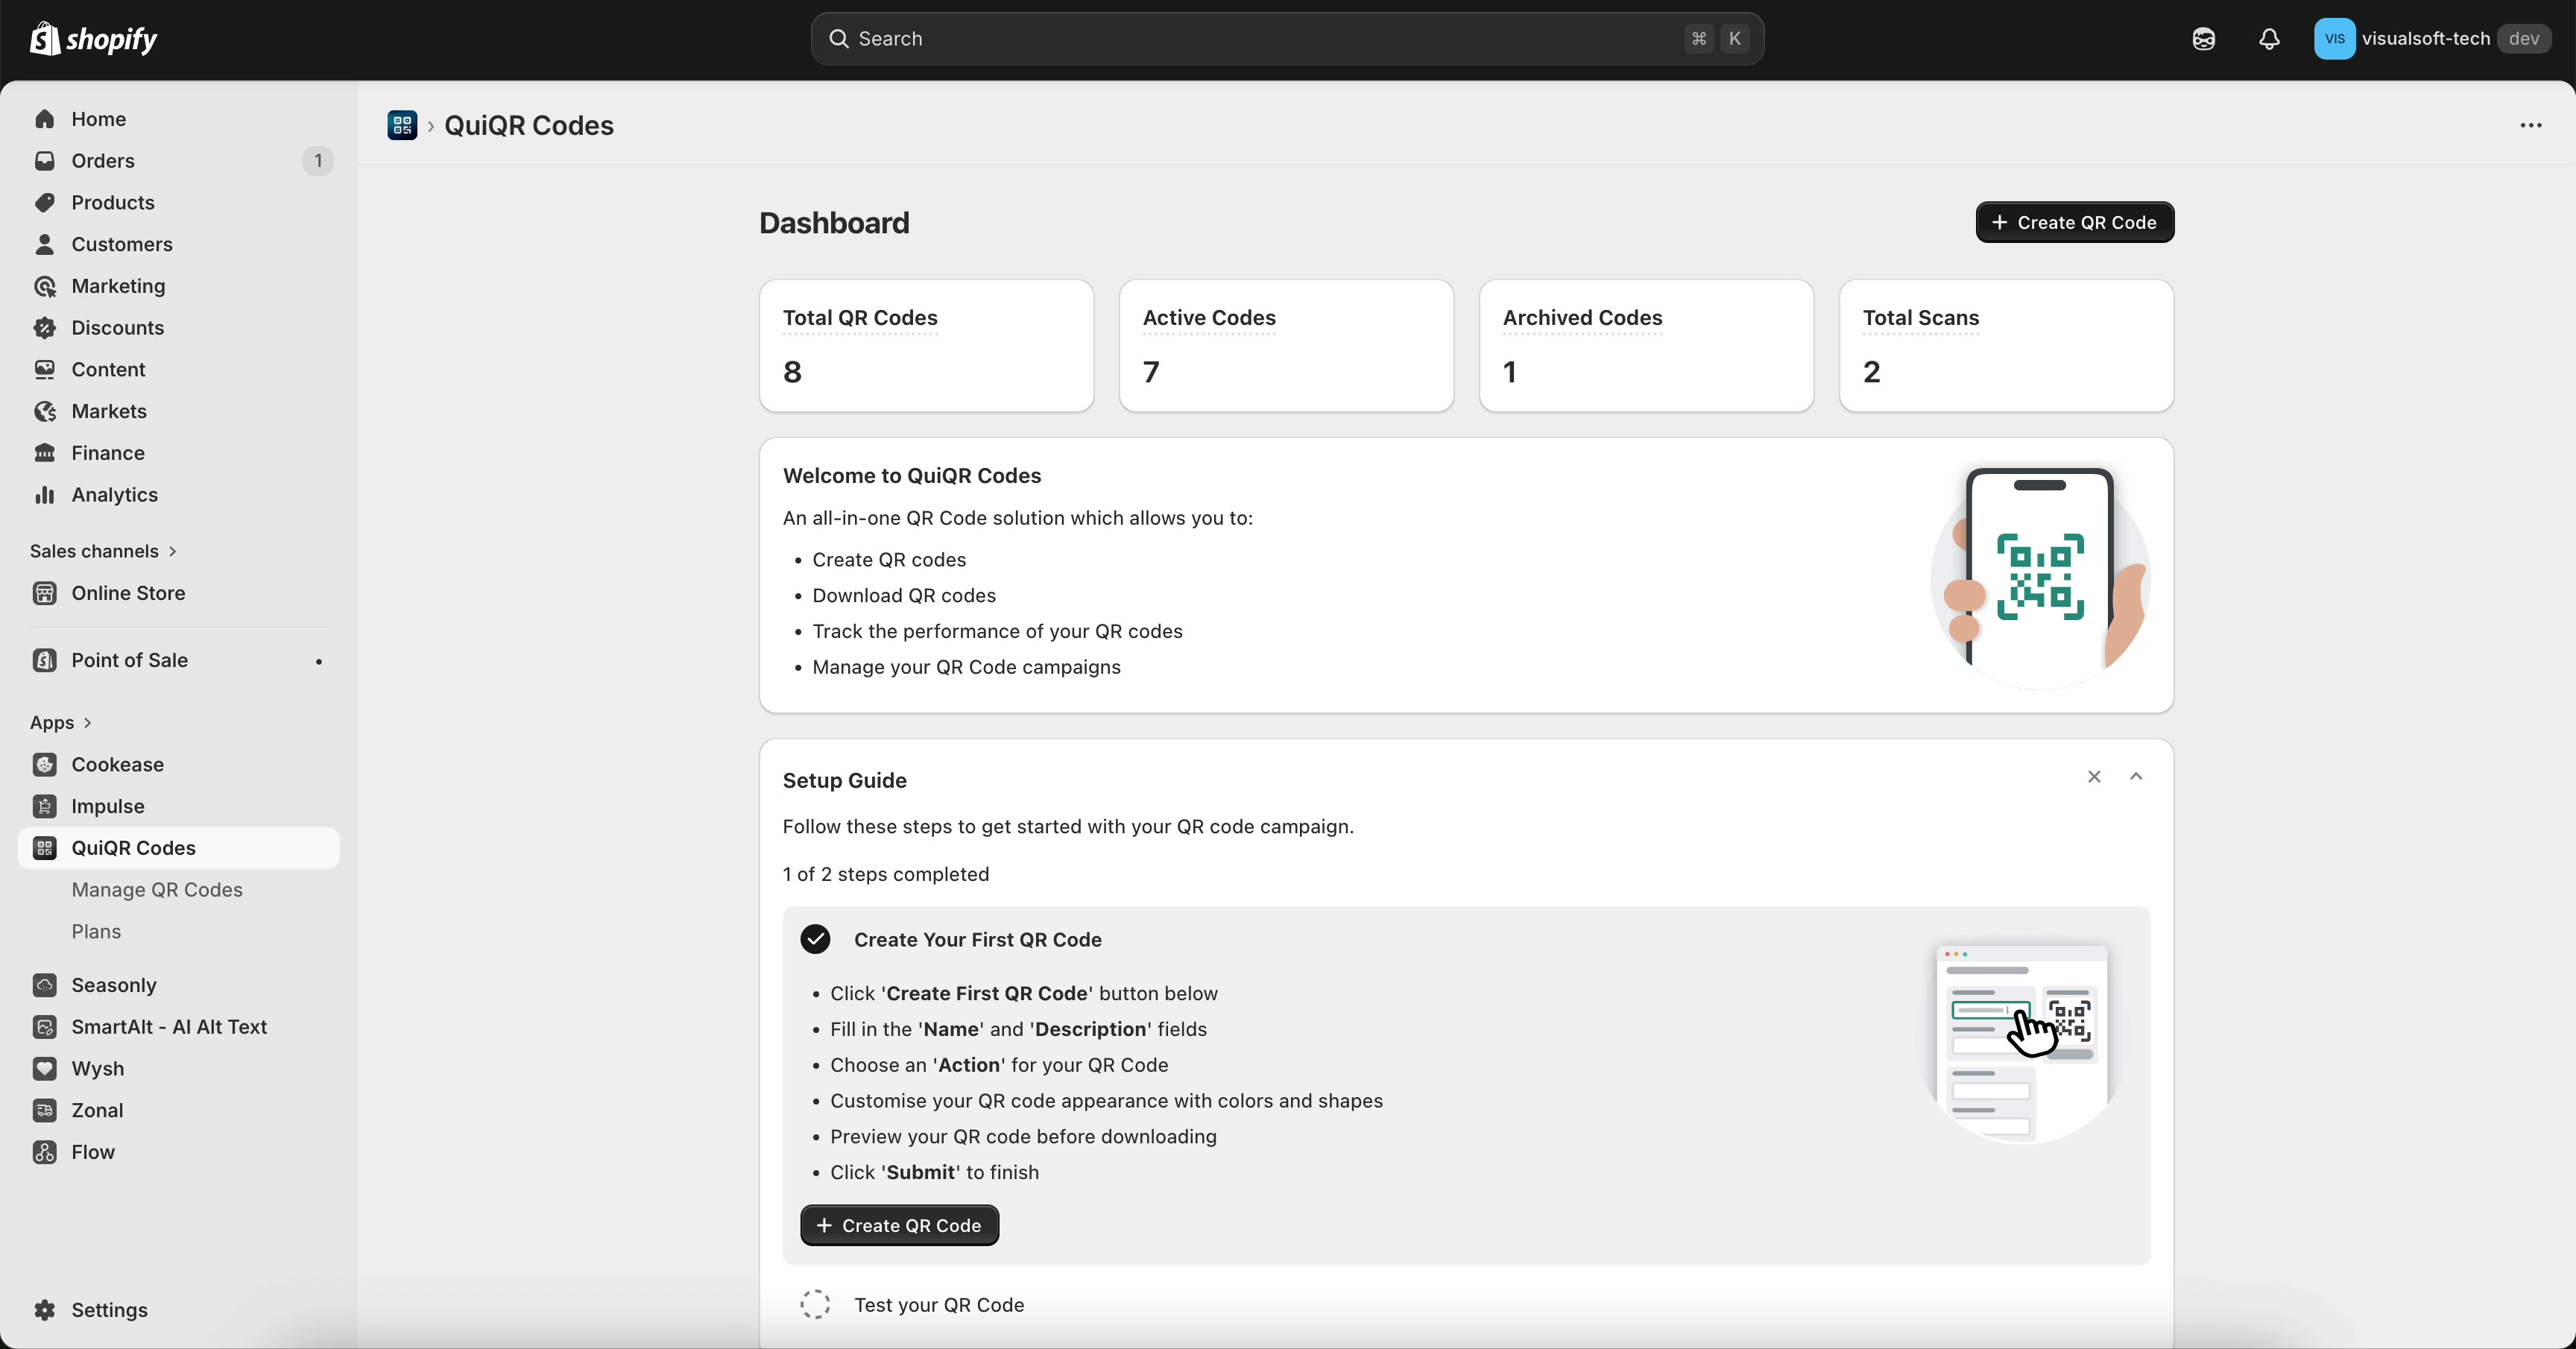Click the 'Track the performance of your QR codes' bullet
Image resolution: width=2576 pixels, height=1349 pixels.
pyautogui.click(x=997, y=632)
